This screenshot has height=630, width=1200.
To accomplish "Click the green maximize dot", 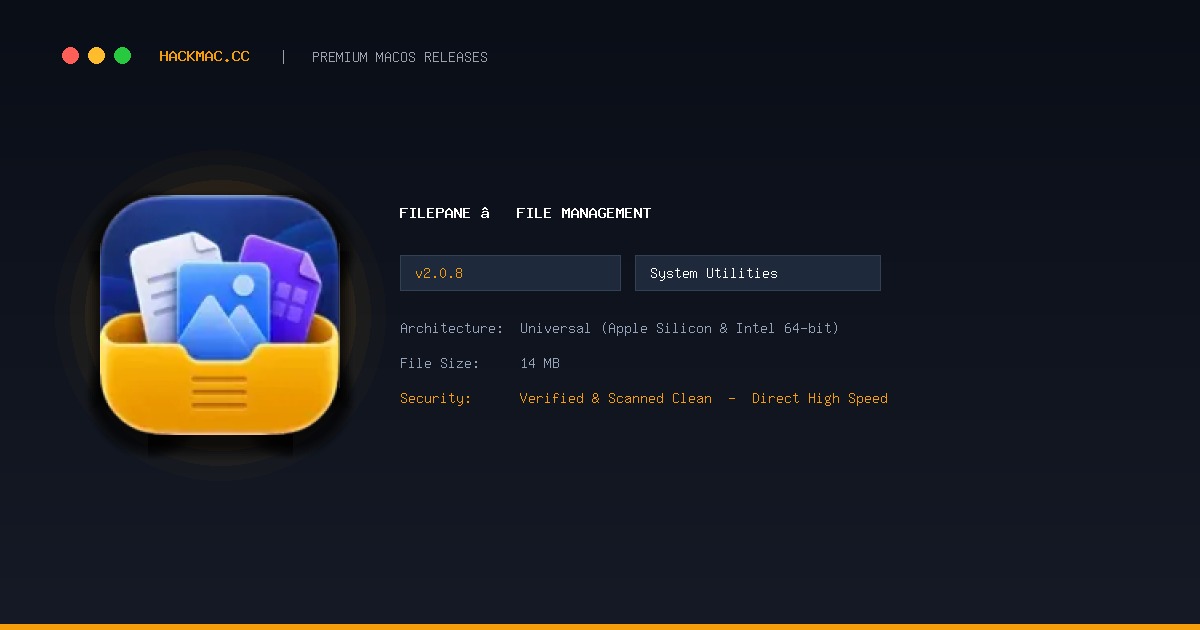I will pyautogui.click(x=122, y=56).
